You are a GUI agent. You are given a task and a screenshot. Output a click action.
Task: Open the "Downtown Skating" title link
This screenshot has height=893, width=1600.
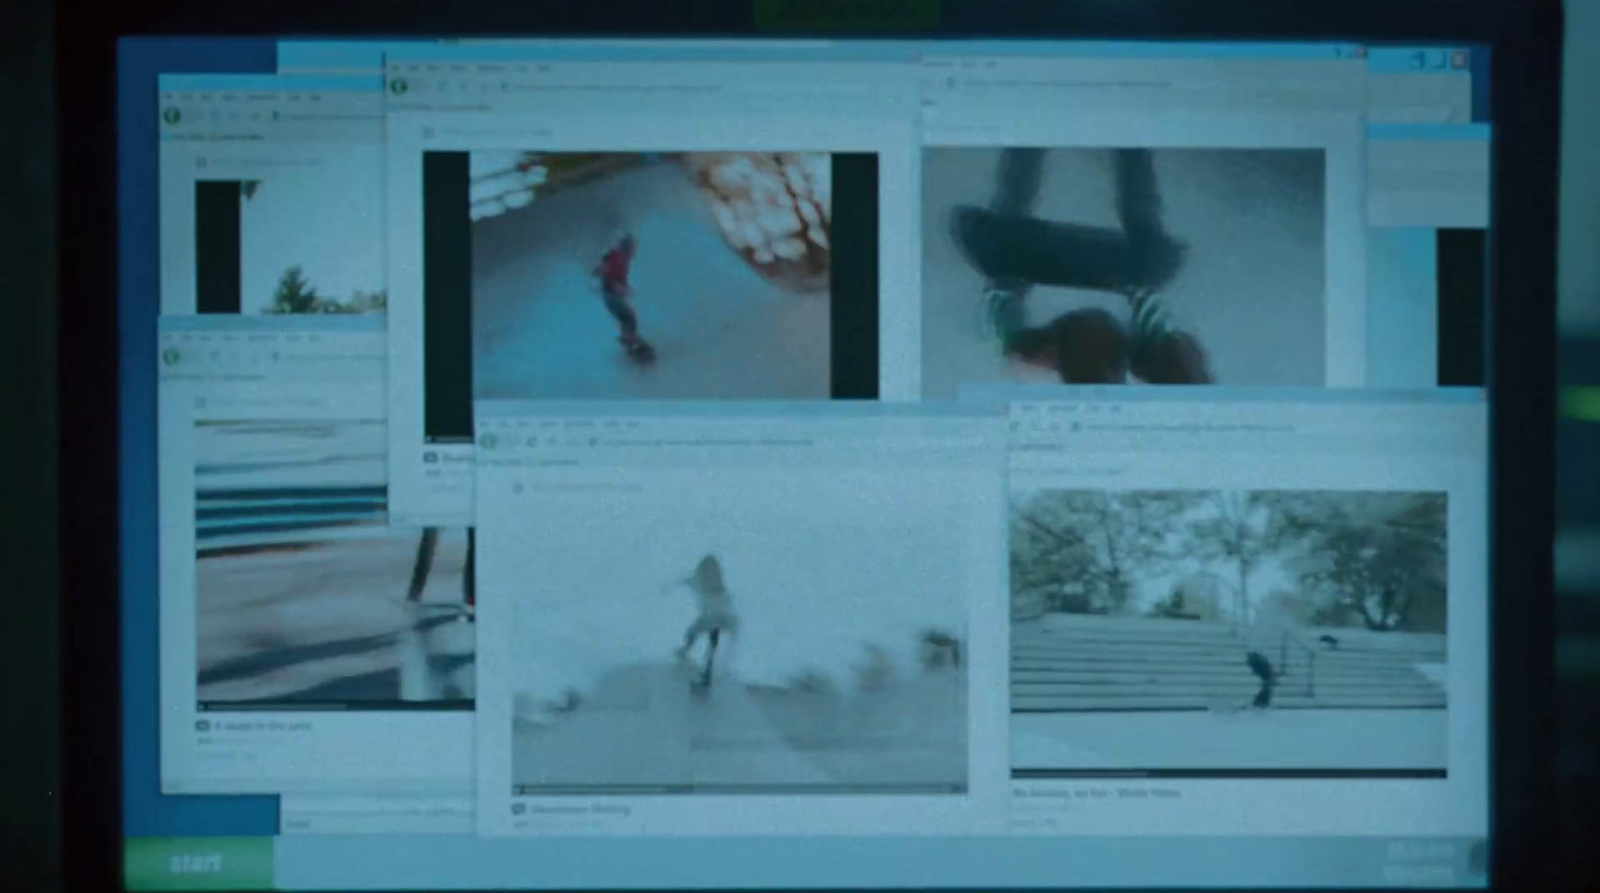pyautogui.click(x=580, y=808)
